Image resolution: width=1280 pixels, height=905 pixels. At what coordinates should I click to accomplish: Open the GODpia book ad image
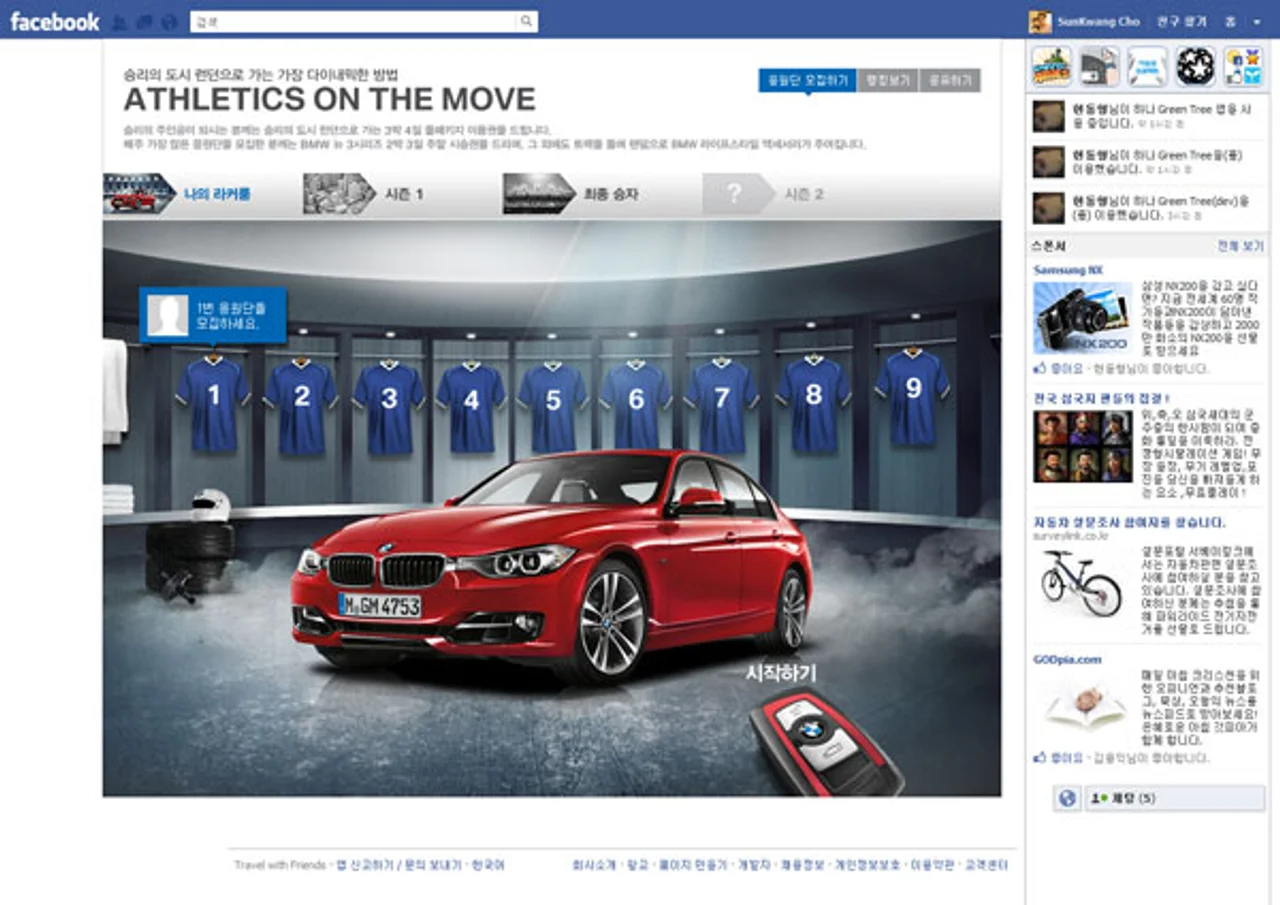(x=1085, y=706)
